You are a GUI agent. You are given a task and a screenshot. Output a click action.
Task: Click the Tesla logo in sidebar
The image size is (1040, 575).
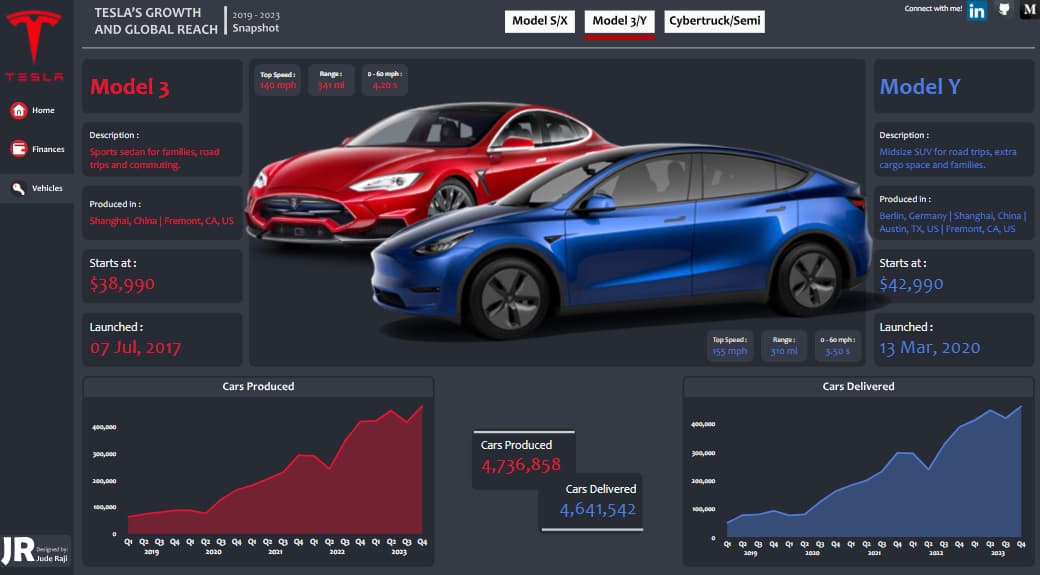point(34,45)
